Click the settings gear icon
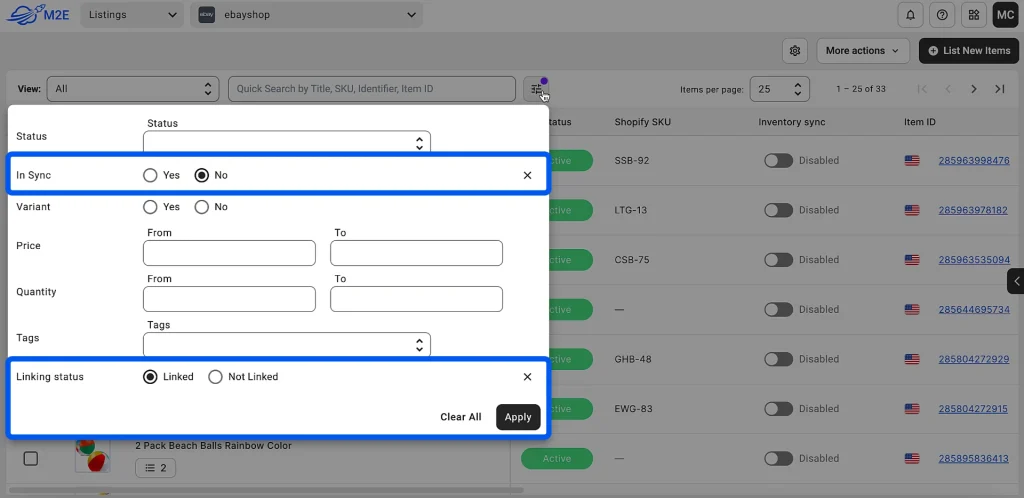The image size is (1024, 498). [795, 51]
